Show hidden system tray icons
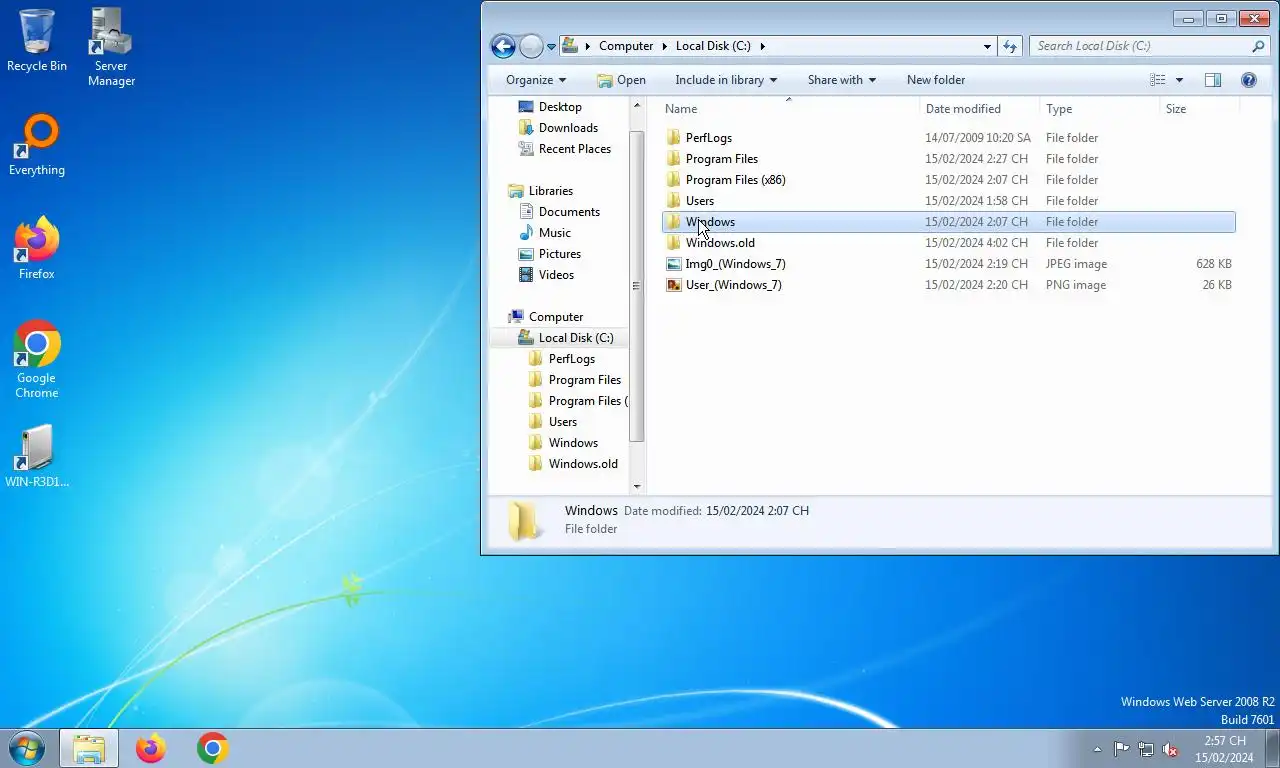The width and height of the screenshot is (1280, 768). pos(1098,749)
